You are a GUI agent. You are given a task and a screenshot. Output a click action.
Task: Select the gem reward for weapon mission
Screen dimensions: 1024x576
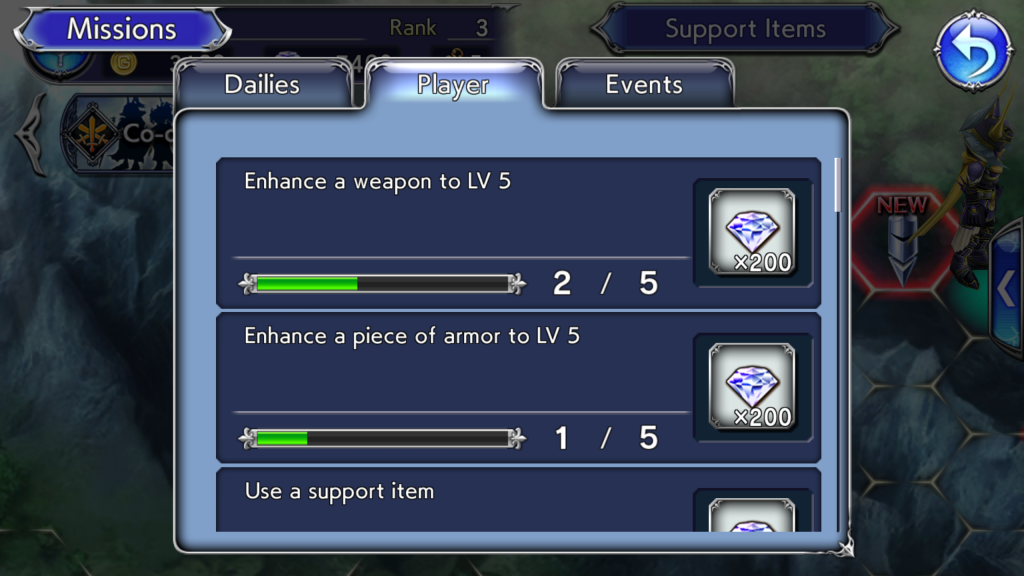point(752,232)
